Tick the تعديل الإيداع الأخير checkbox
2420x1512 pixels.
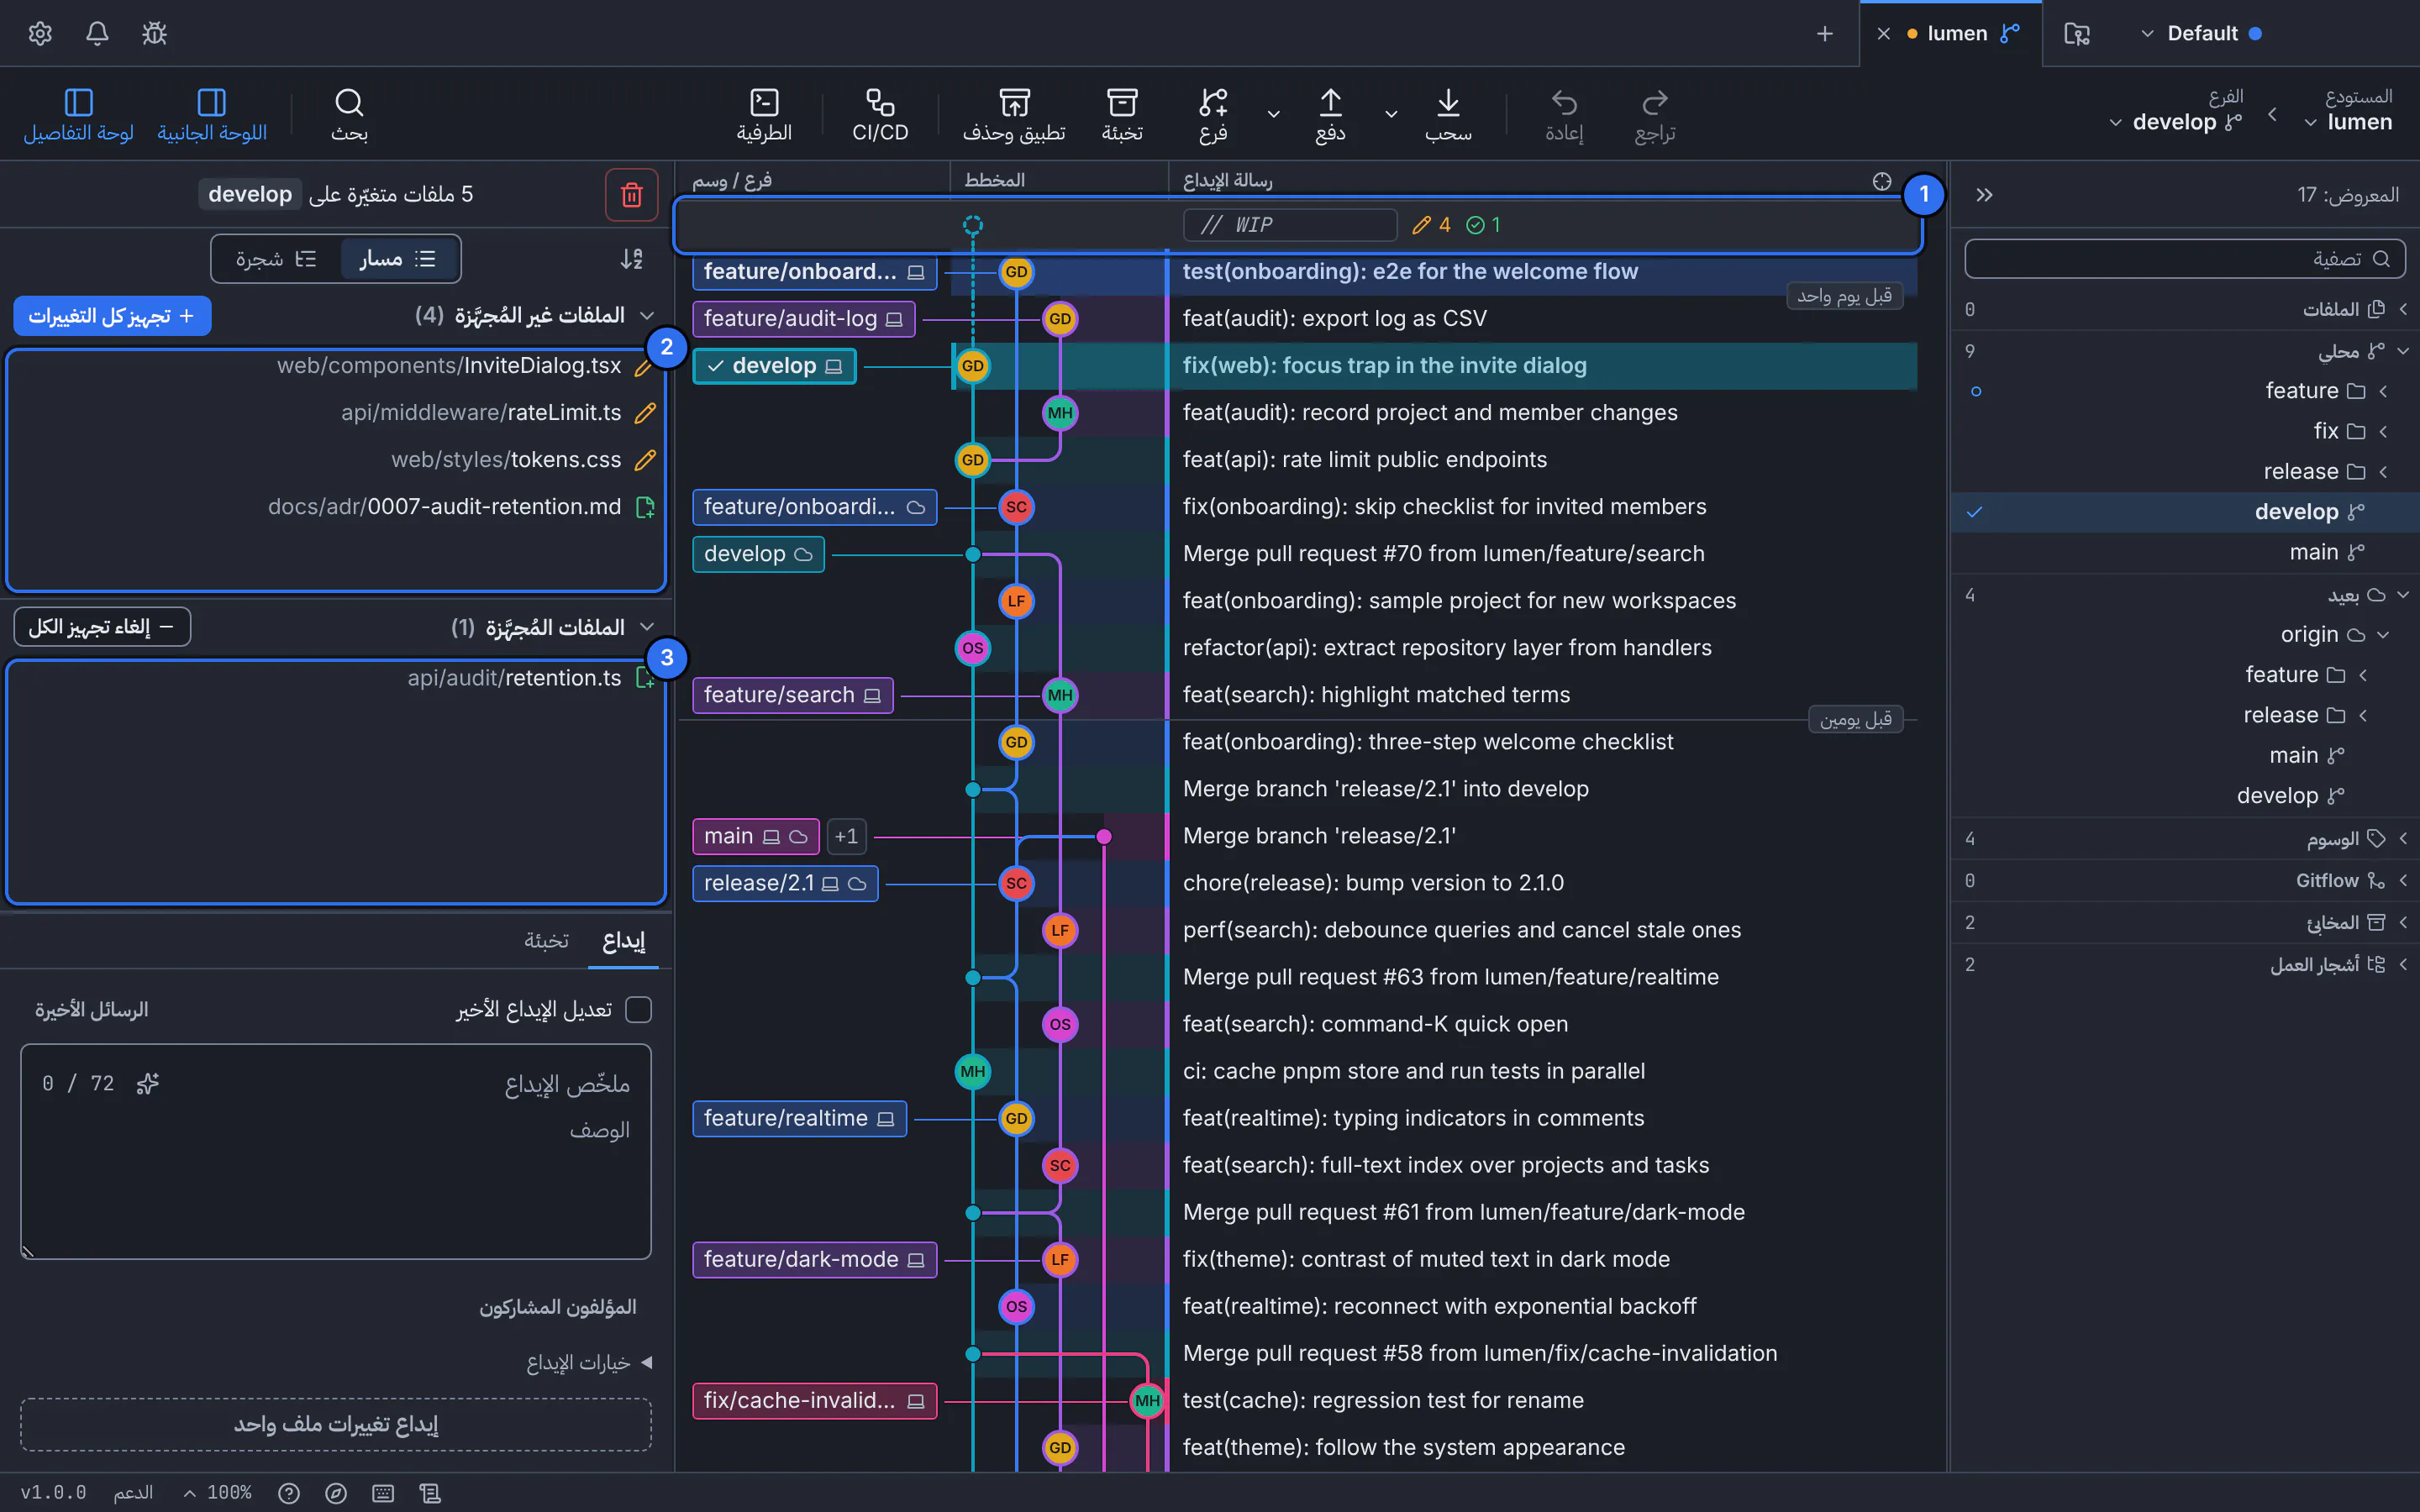[x=638, y=1010]
